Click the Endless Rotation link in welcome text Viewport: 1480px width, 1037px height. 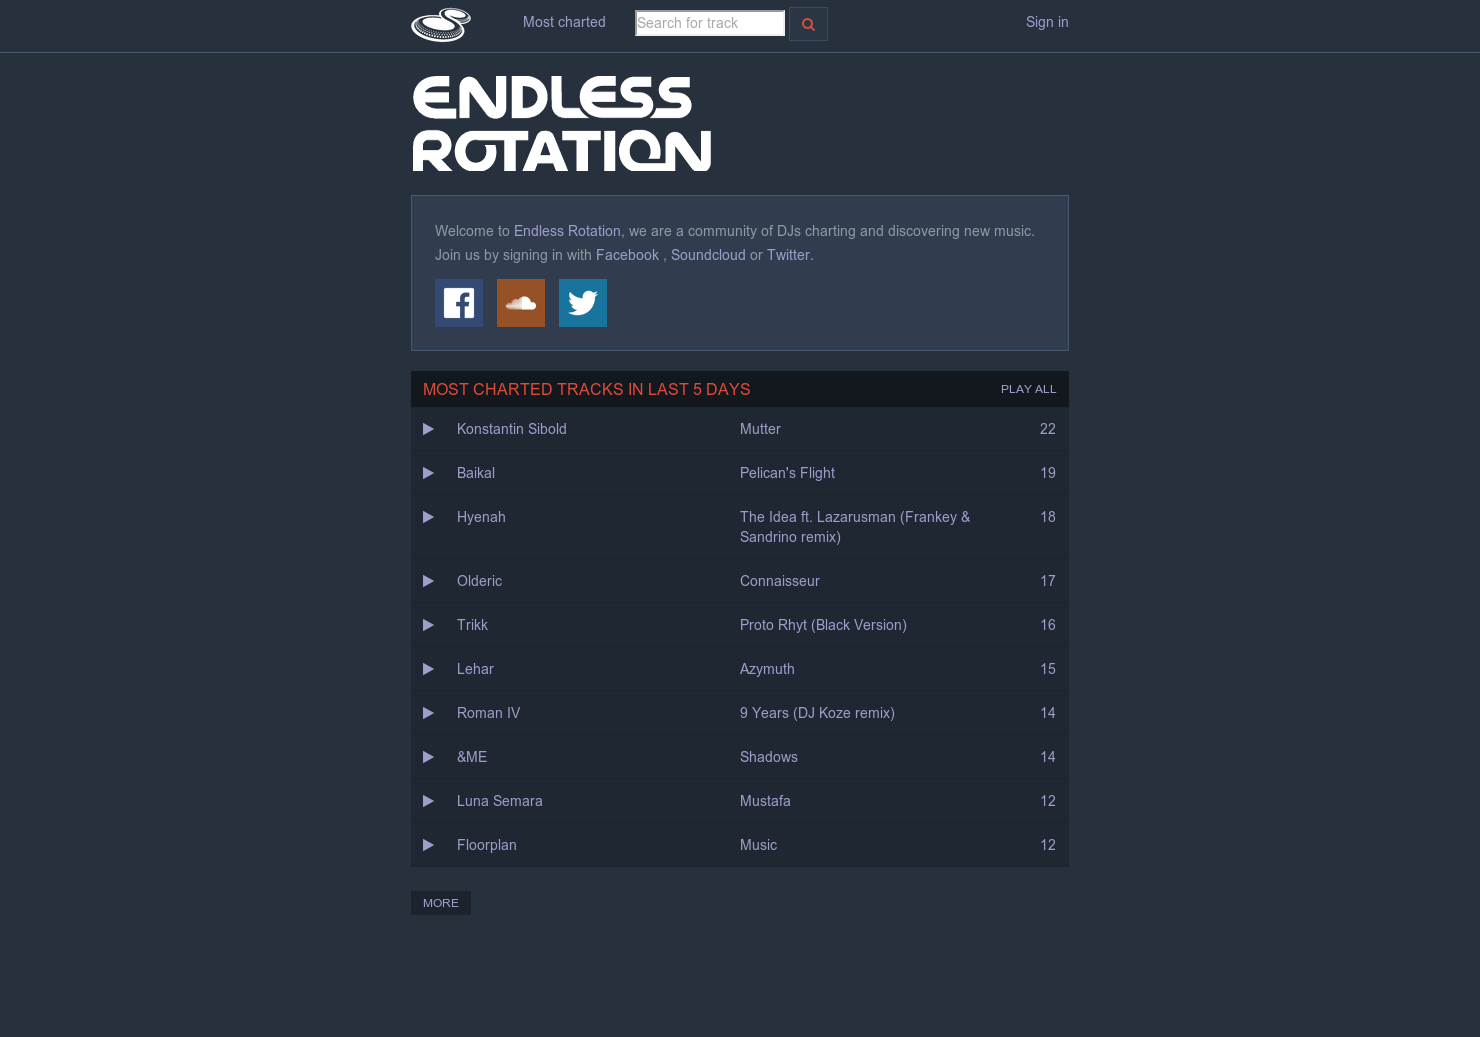coord(567,231)
